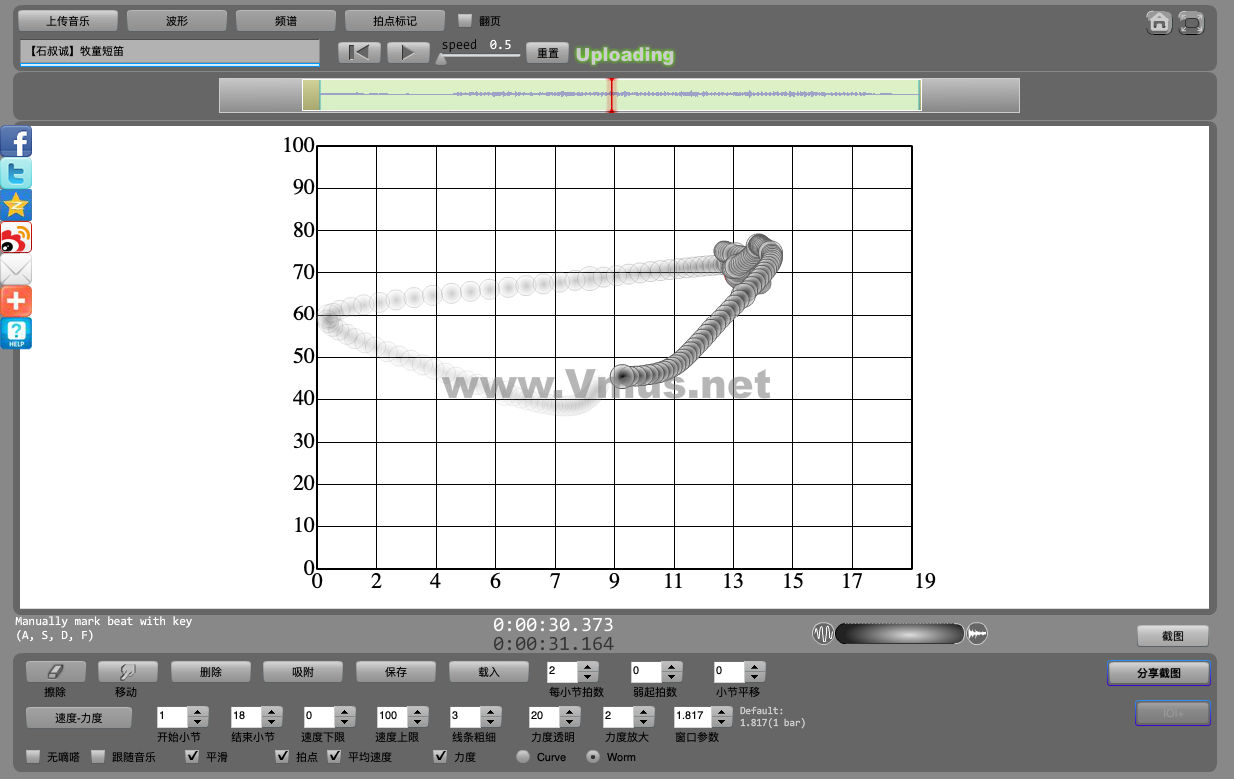Select the move (移动) tool
Image resolution: width=1234 pixels, height=779 pixels.
coord(128,672)
